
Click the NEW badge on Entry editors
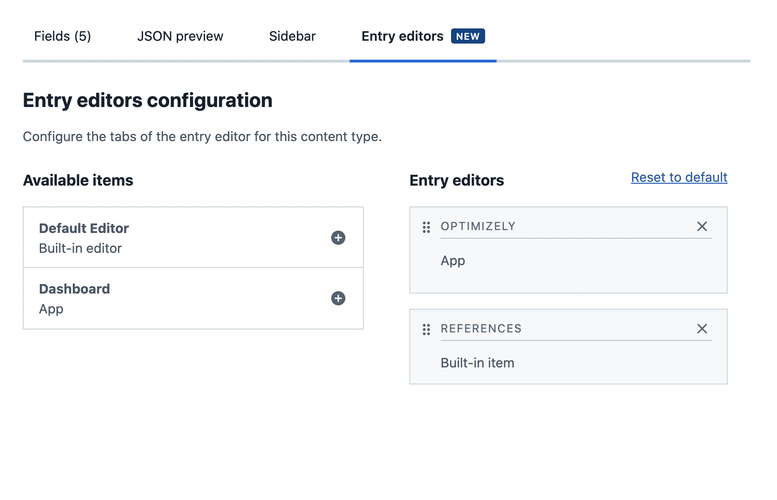point(468,36)
